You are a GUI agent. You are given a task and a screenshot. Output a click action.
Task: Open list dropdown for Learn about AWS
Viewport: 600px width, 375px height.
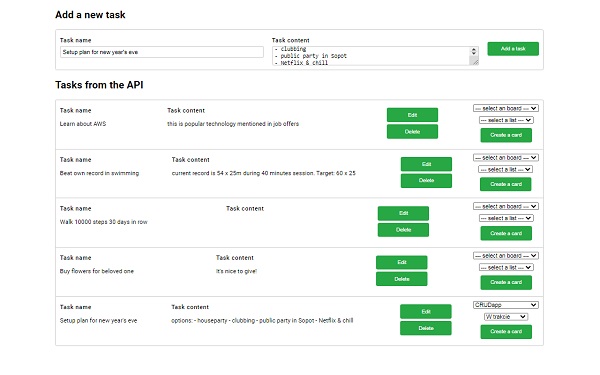click(506, 120)
